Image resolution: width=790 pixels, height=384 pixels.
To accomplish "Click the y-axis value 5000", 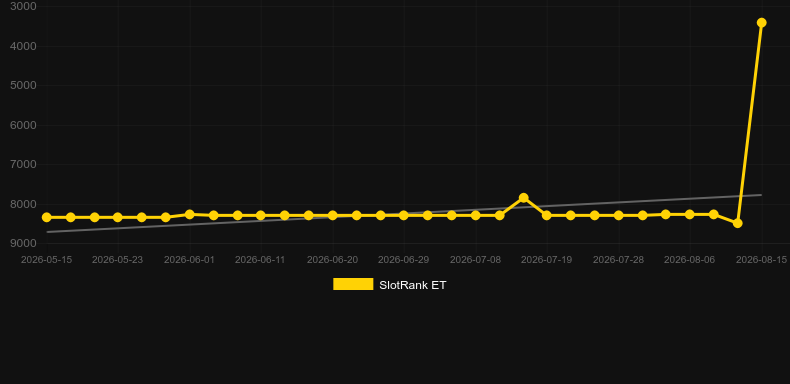I will pyautogui.click(x=23, y=86).
